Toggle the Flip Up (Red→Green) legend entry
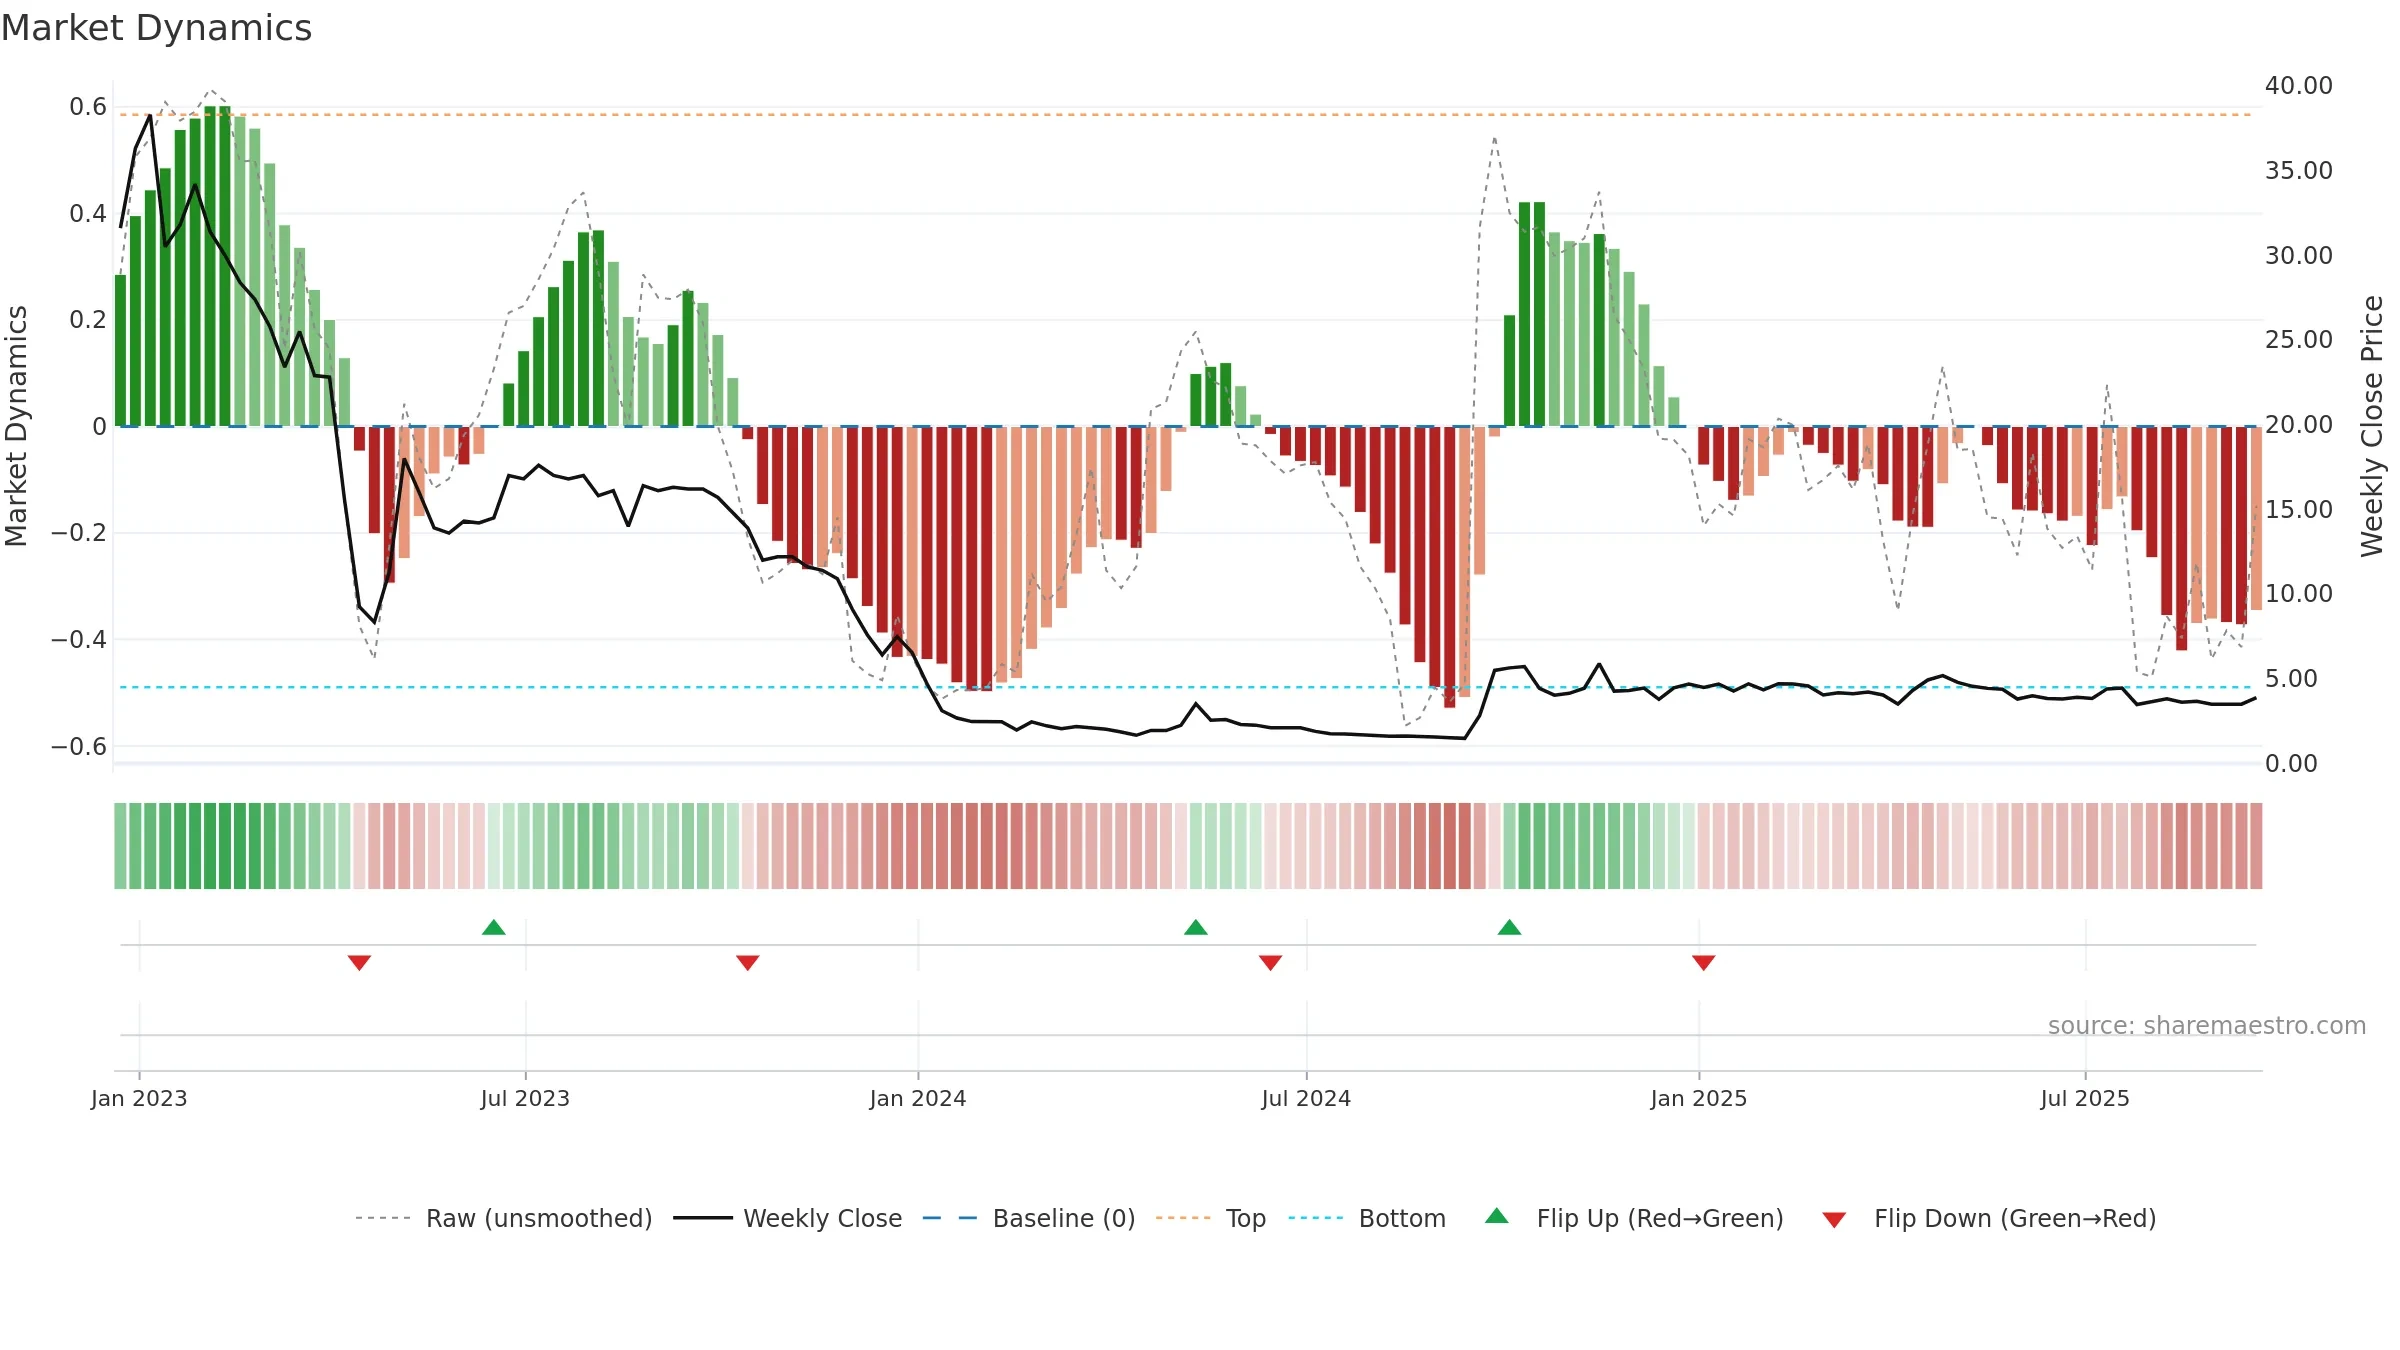The height and width of the screenshot is (1350, 2400). [1634, 1218]
